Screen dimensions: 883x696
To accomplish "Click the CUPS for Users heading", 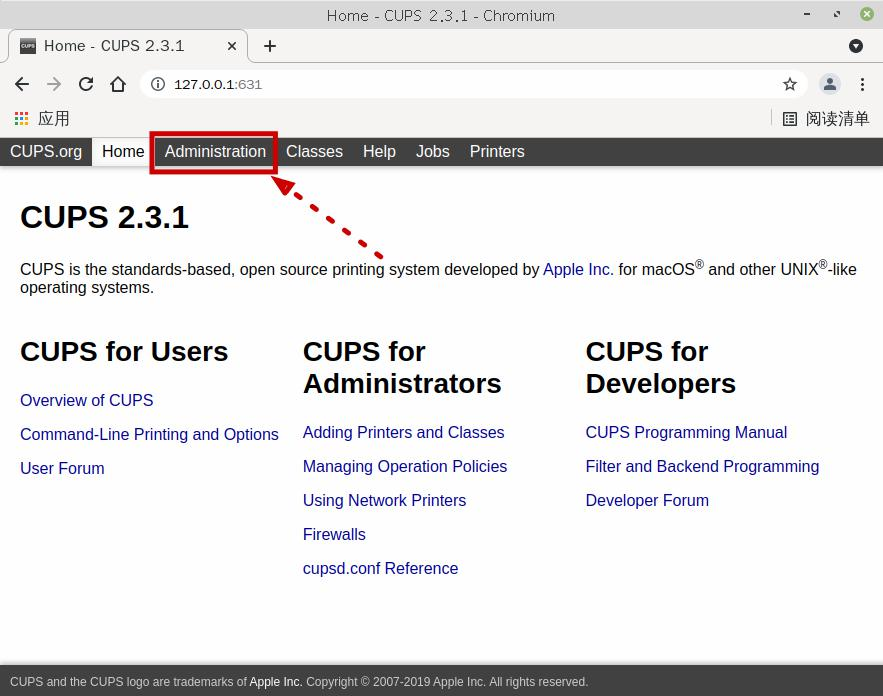I will pyautogui.click(x=124, y=352).
